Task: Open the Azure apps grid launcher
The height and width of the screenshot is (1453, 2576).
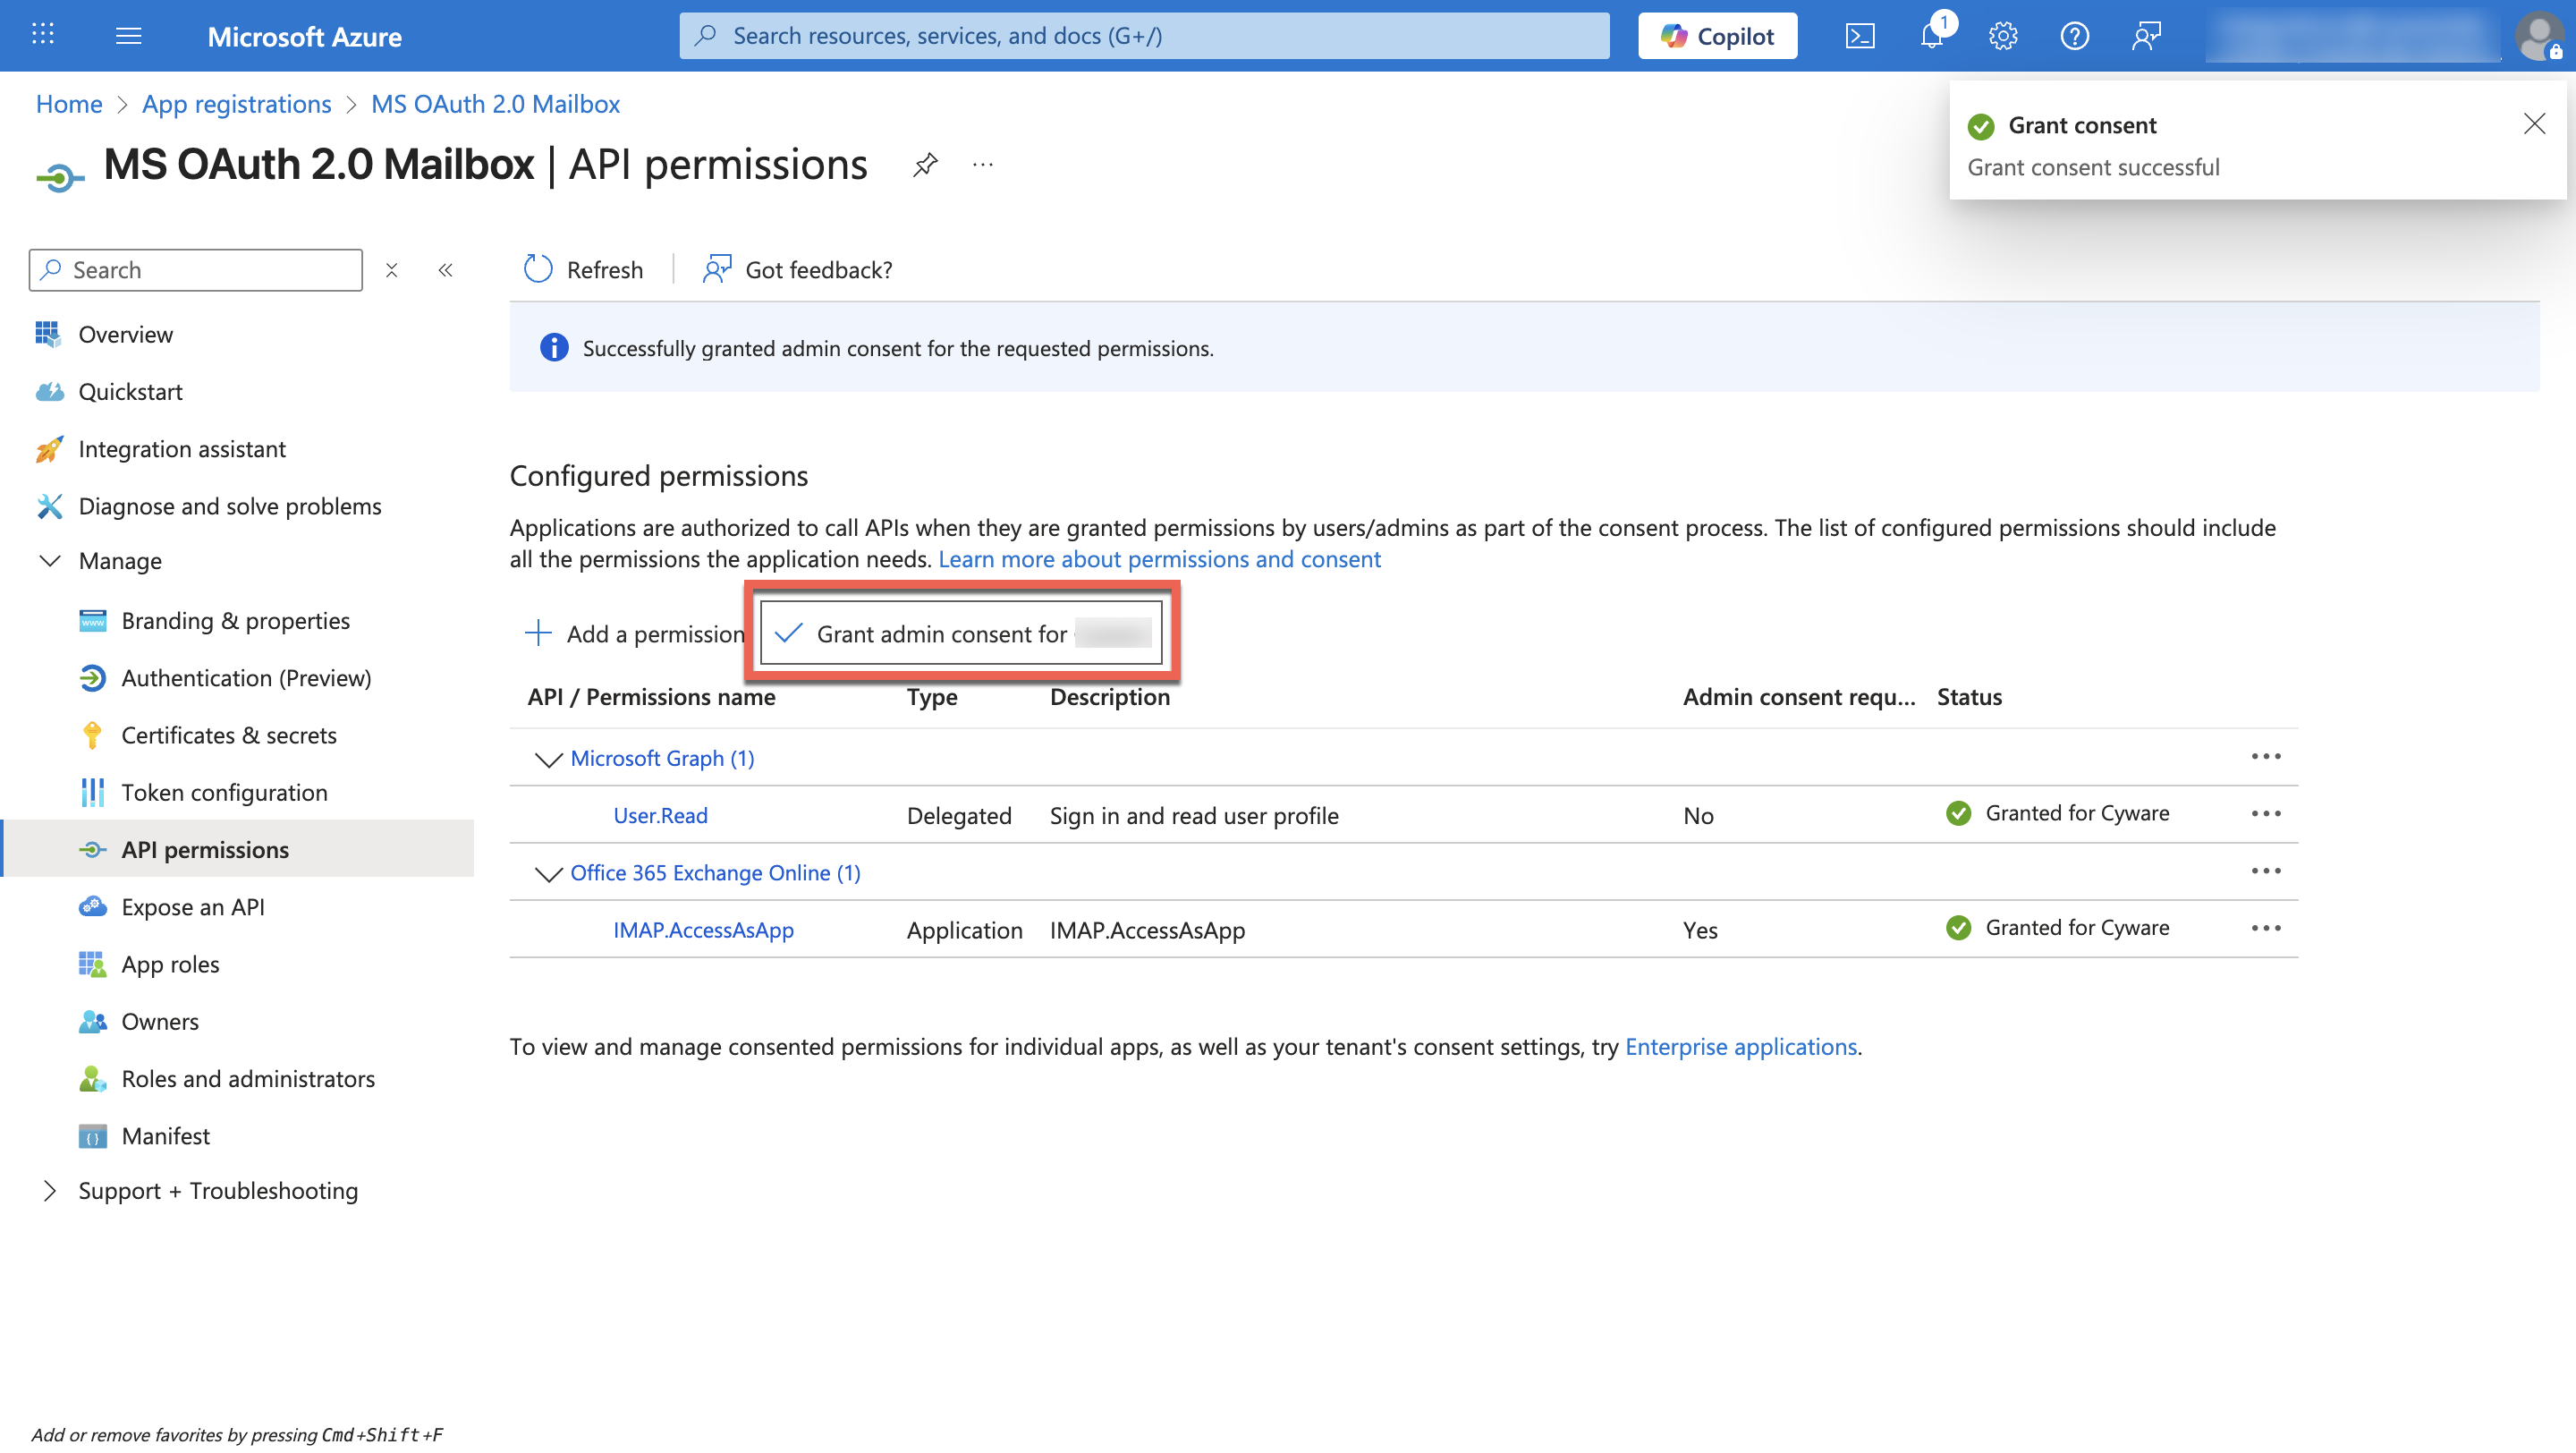Action: [42, 35]
